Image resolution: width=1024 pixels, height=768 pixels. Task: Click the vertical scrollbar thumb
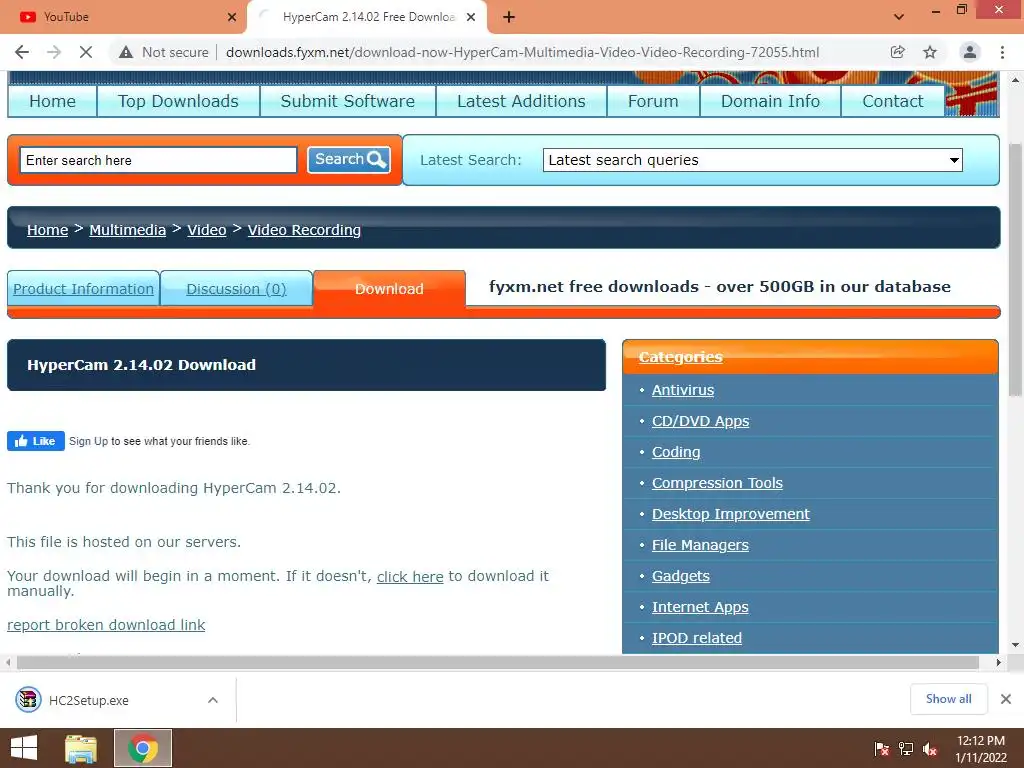(1016, 269)
